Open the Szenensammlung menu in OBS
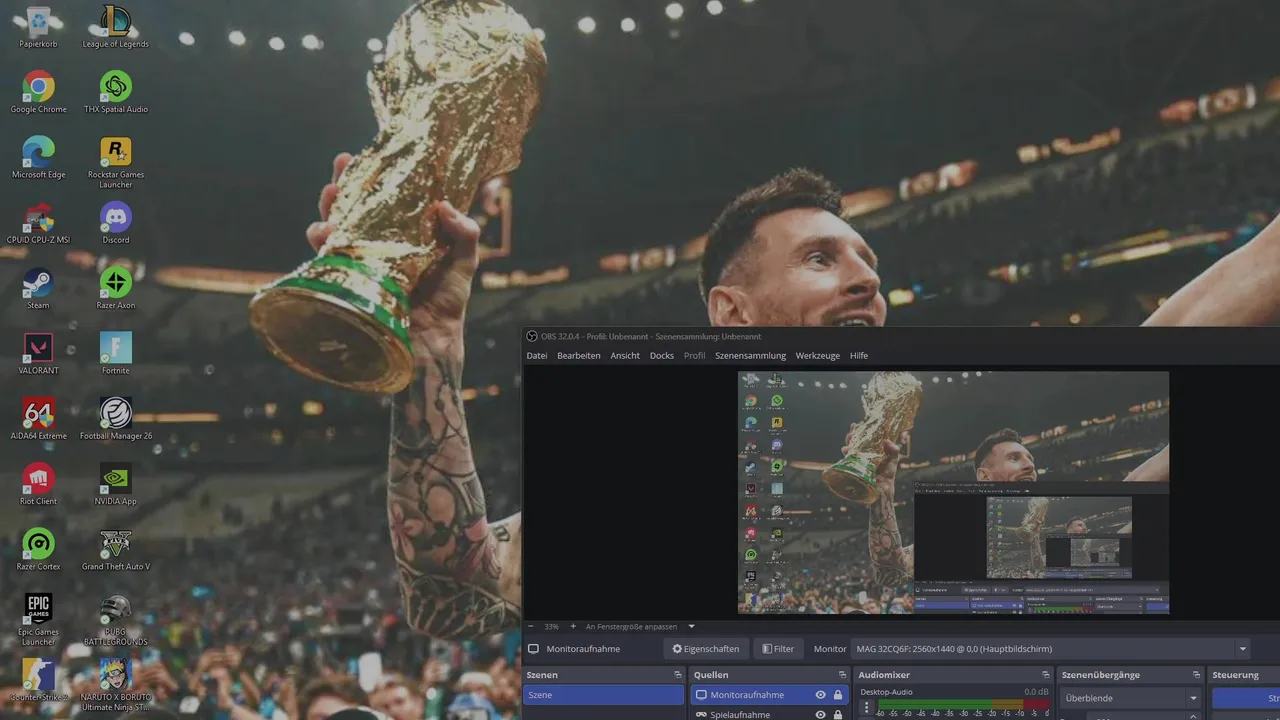1280x720 pixels. tap(750, 356)
